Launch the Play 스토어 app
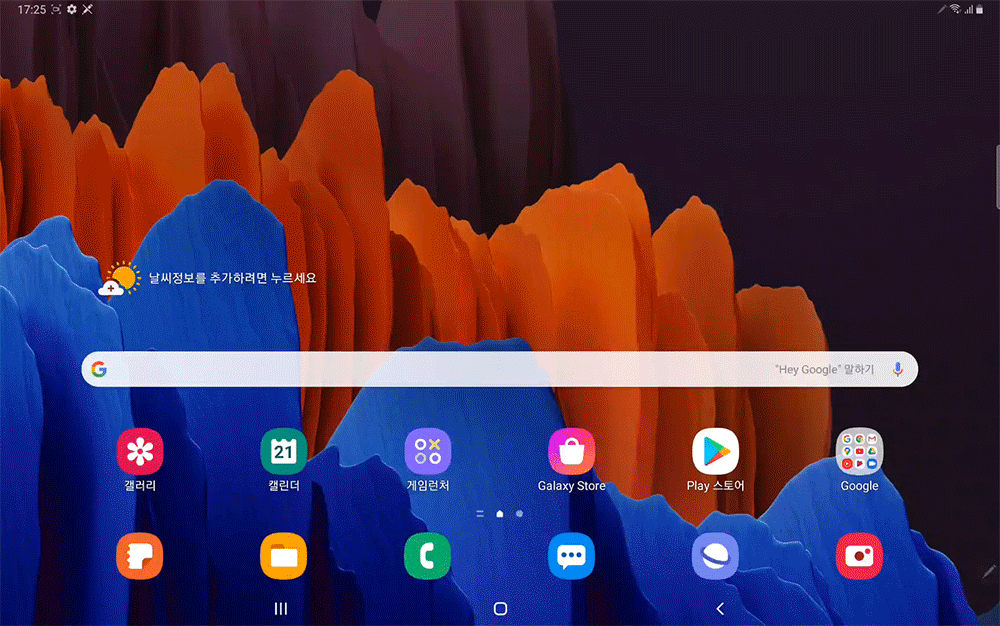The width and height of the screenshot is (1000, 626). (x=716, y=452)
